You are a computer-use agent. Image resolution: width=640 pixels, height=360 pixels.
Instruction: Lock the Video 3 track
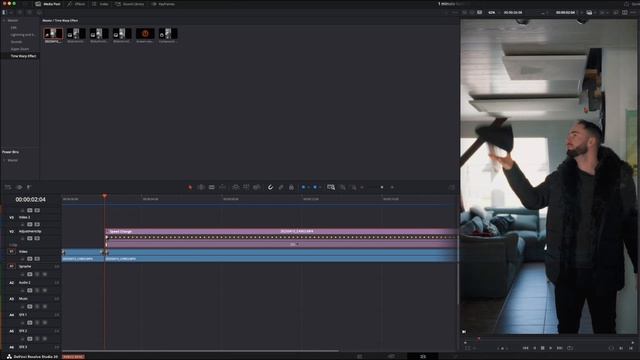point(23,224)
